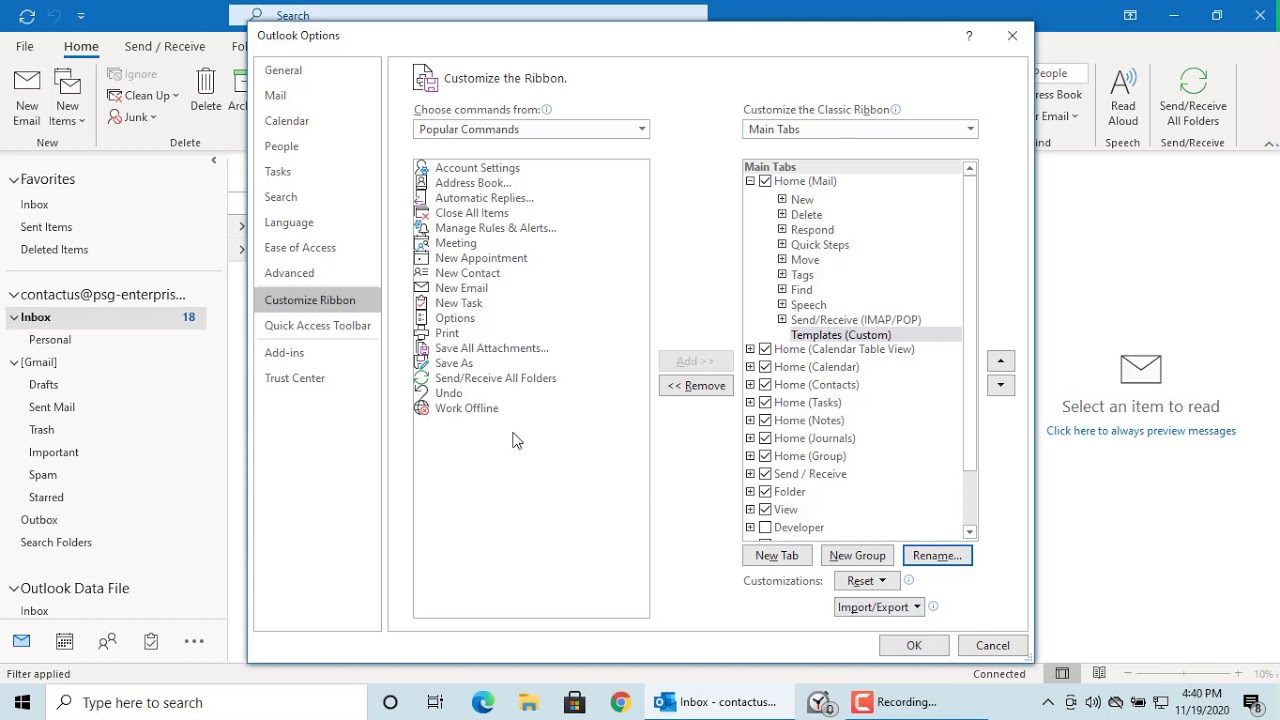
Task: Click the New Tab button
Action: pos(777,556)
